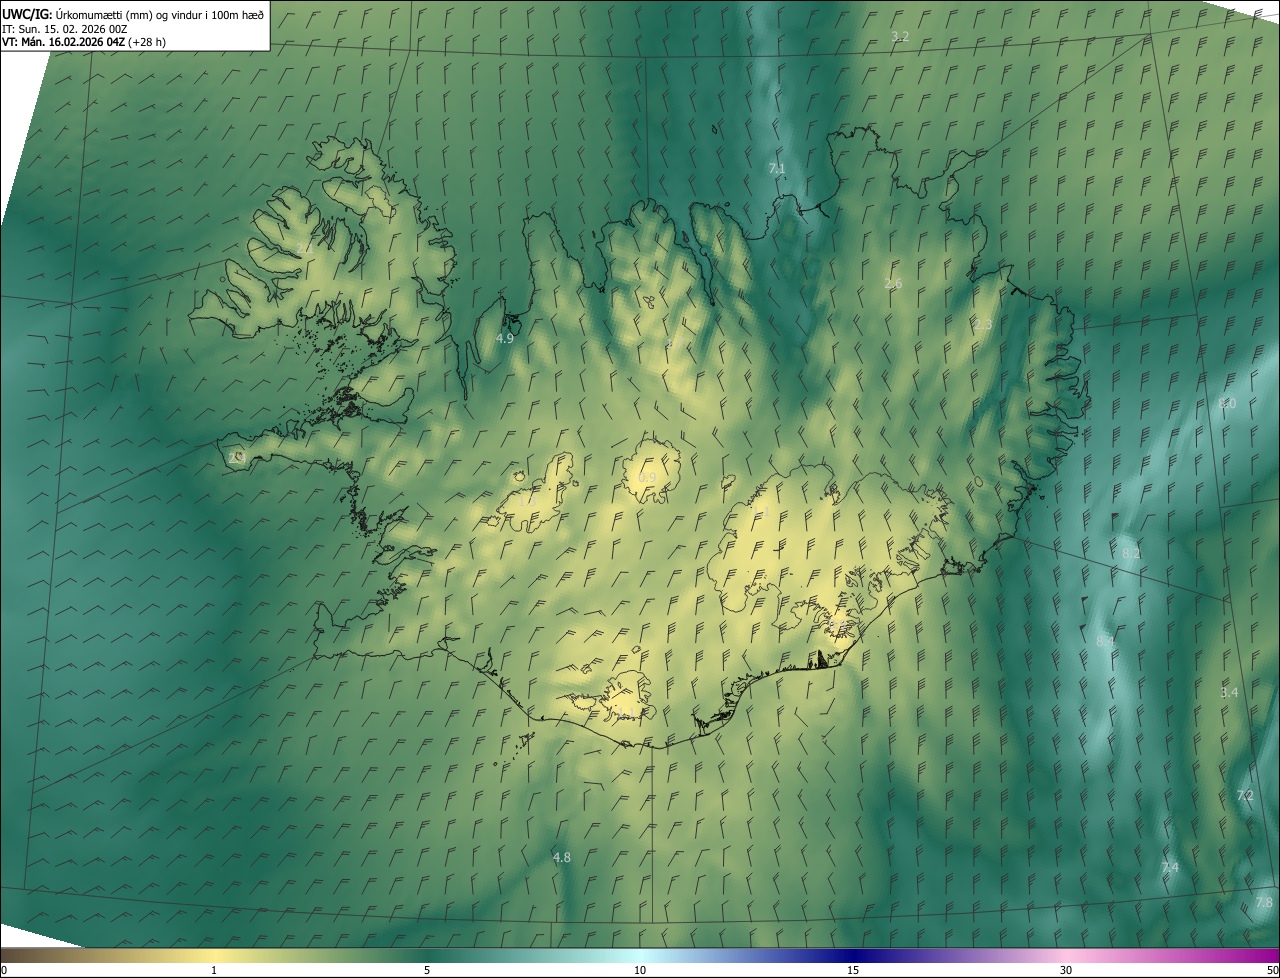The width and height of the screenshot is (1280, 978).
Task: Click the 1 tick on the color scale
Action: (214, 970)
